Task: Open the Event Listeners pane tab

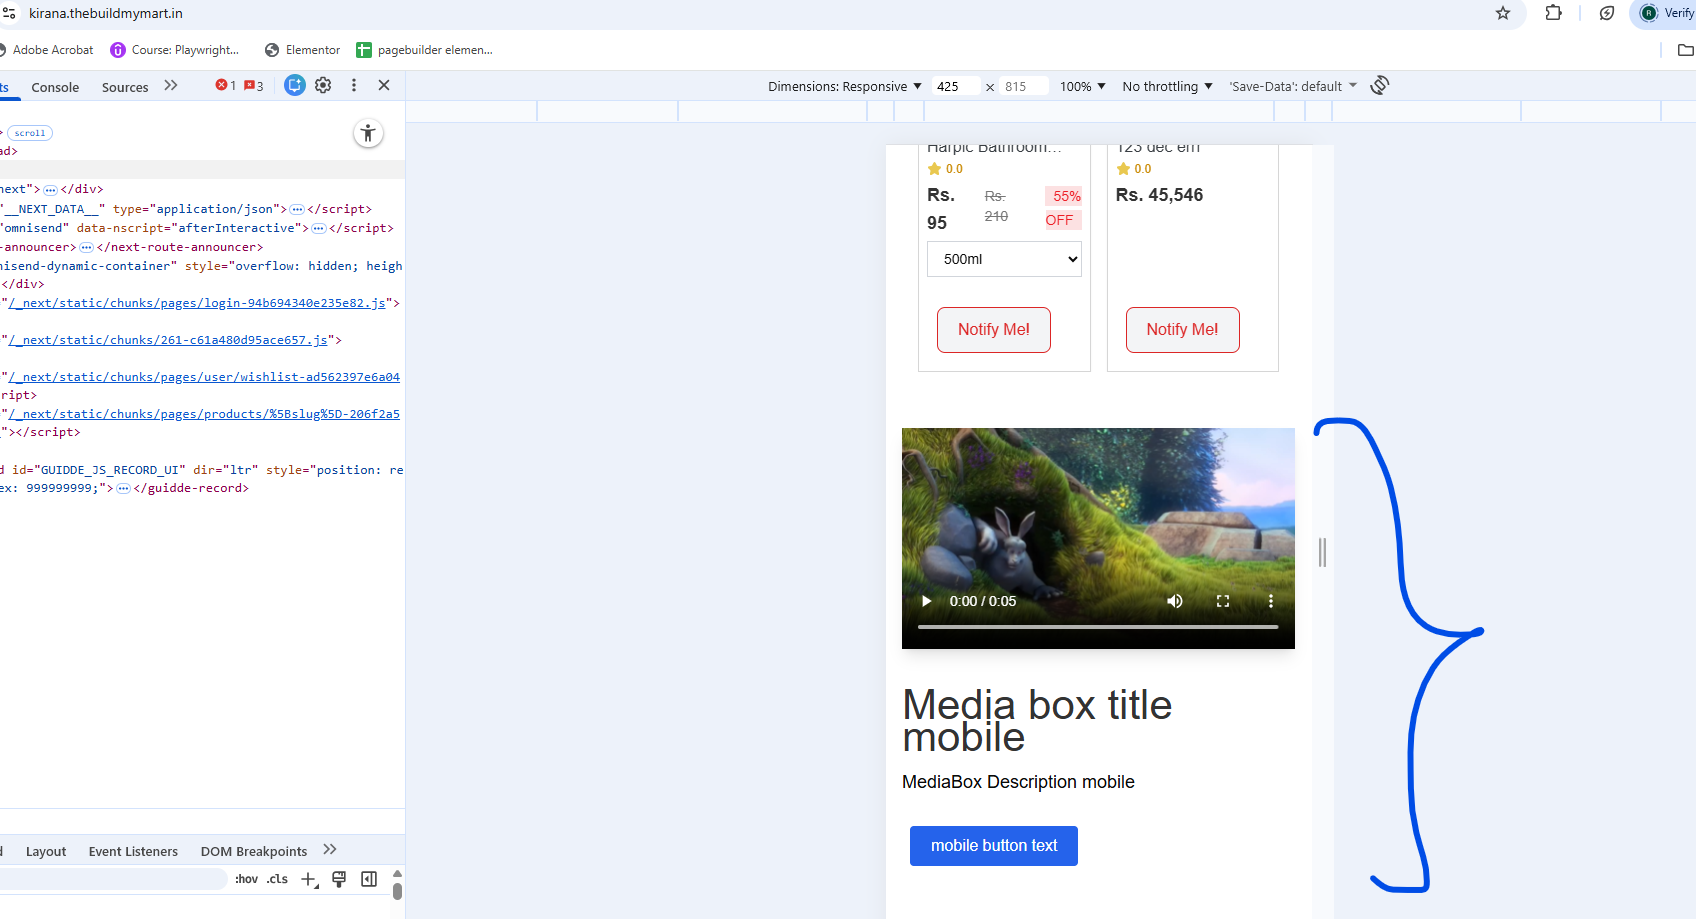Action: 133,852
